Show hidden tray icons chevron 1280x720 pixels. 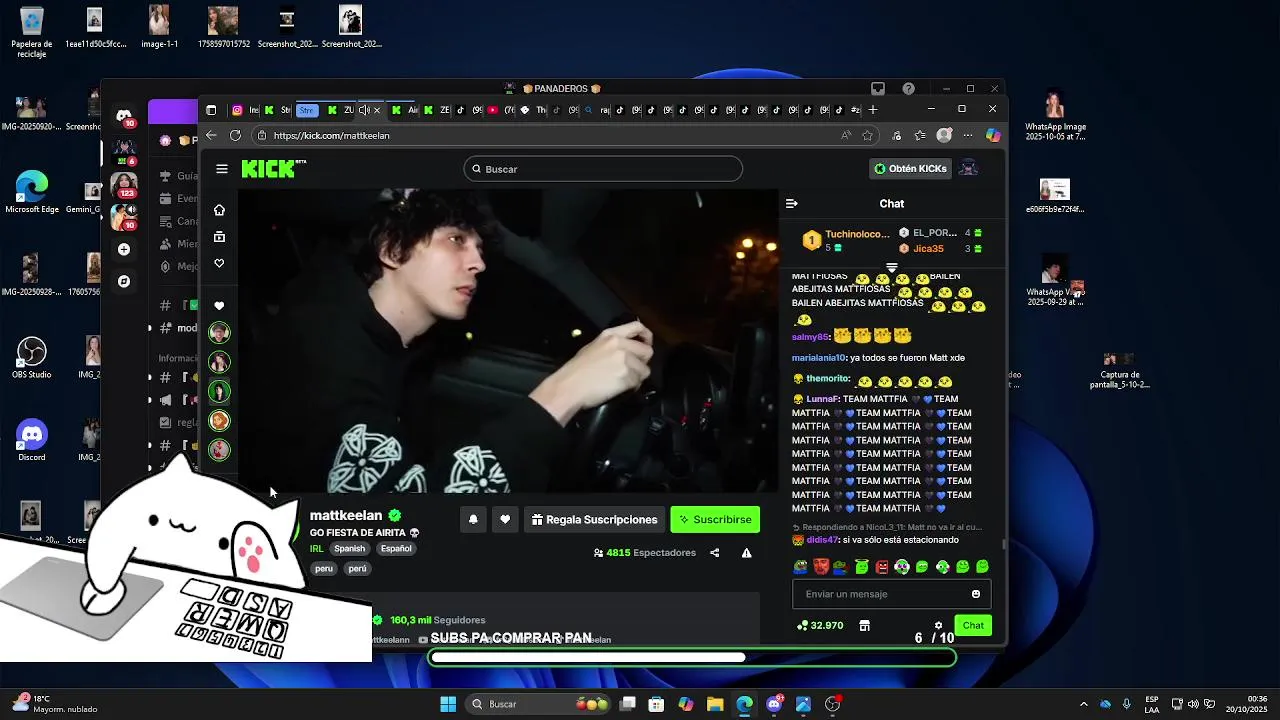coord(1083,704)
